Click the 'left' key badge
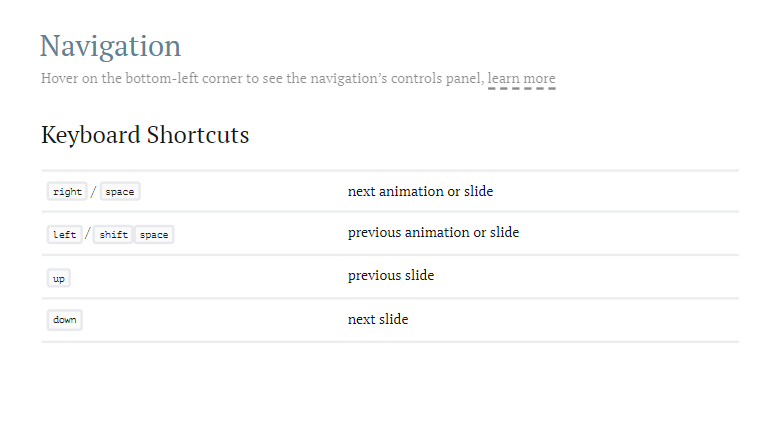The height and width of the screenshot is (434, 776). click(64, 235)
